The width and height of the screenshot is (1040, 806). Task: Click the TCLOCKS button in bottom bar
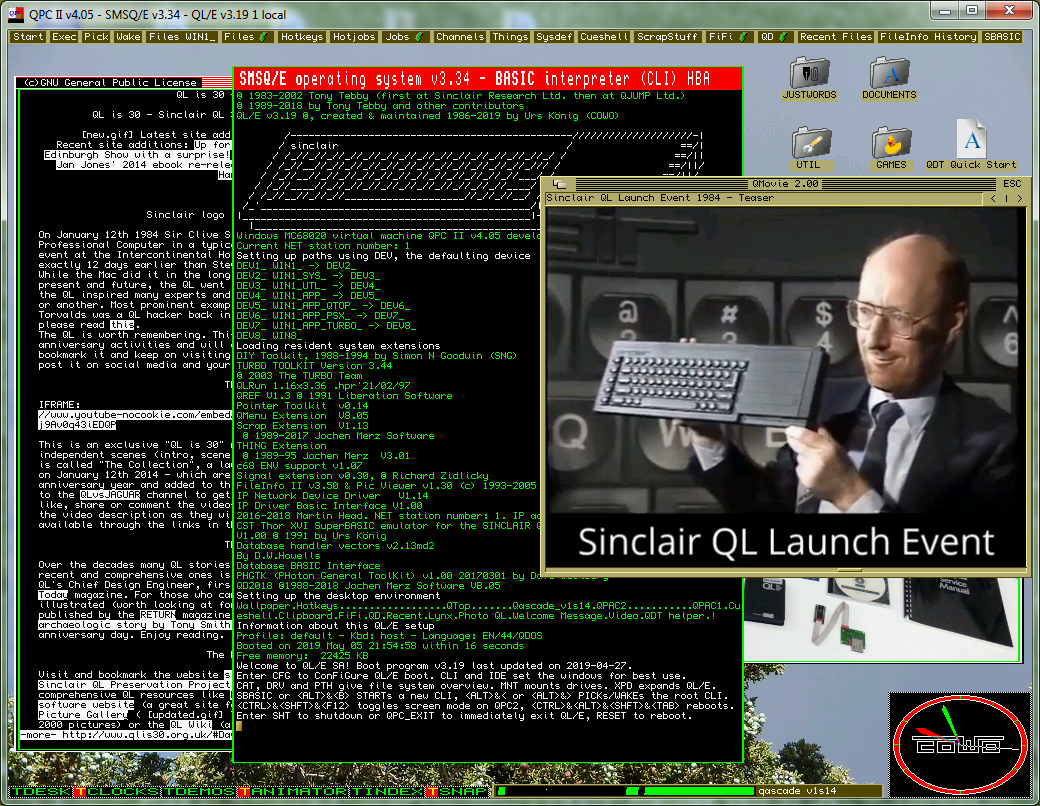point(117,791)
